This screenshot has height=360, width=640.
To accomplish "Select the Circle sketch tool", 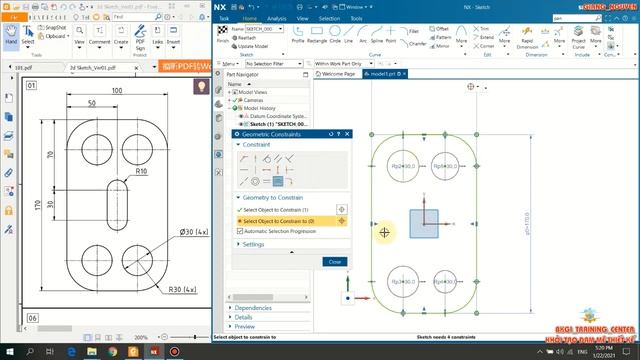I will click(x=335, y=34).
